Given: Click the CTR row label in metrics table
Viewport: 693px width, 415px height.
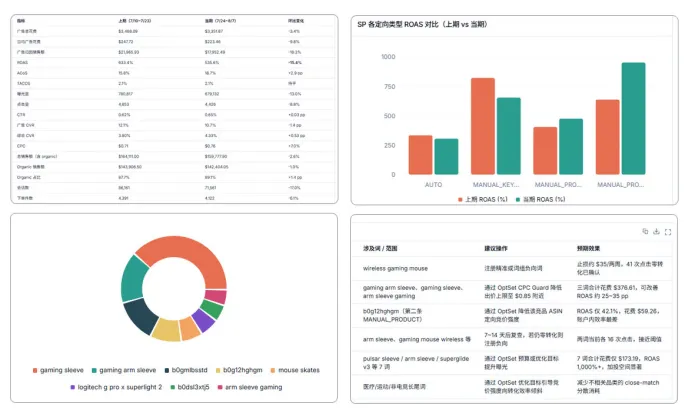Looking at the screenshot, I should [21, 114].
